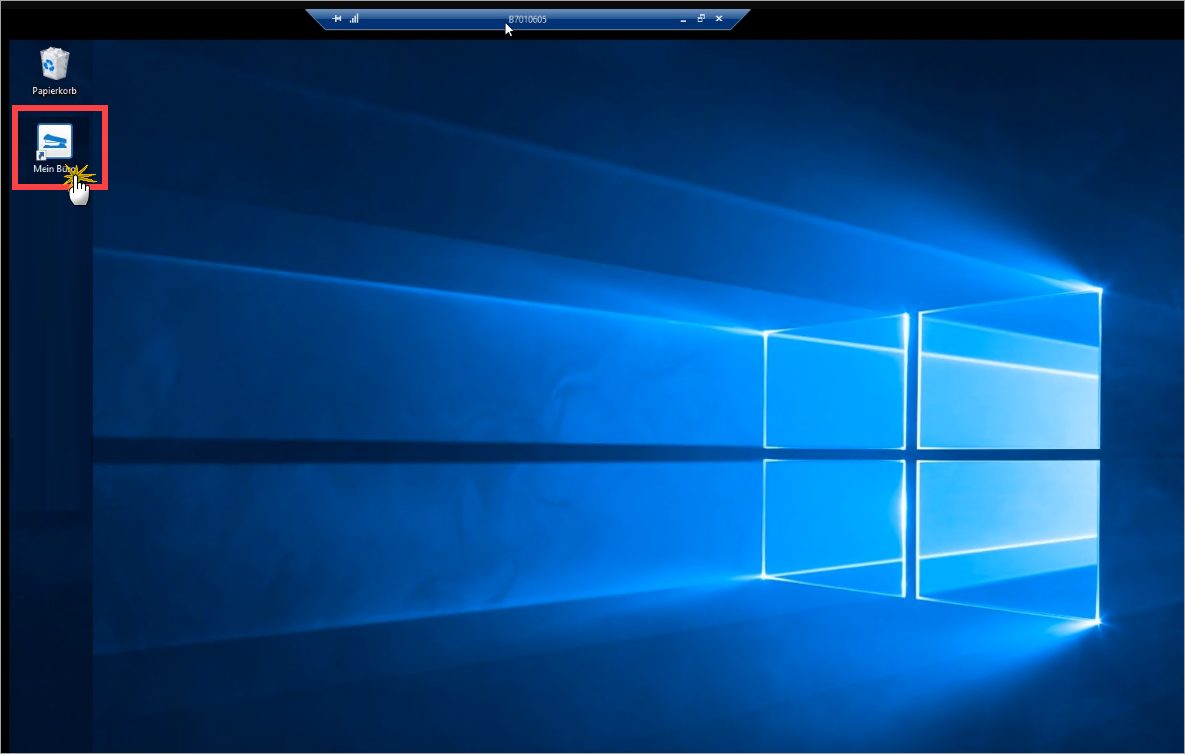Click the lower-right pane of Windows logo
Image resolution: width=1185 pixels, height=754 pixels.
point(1010,540)
